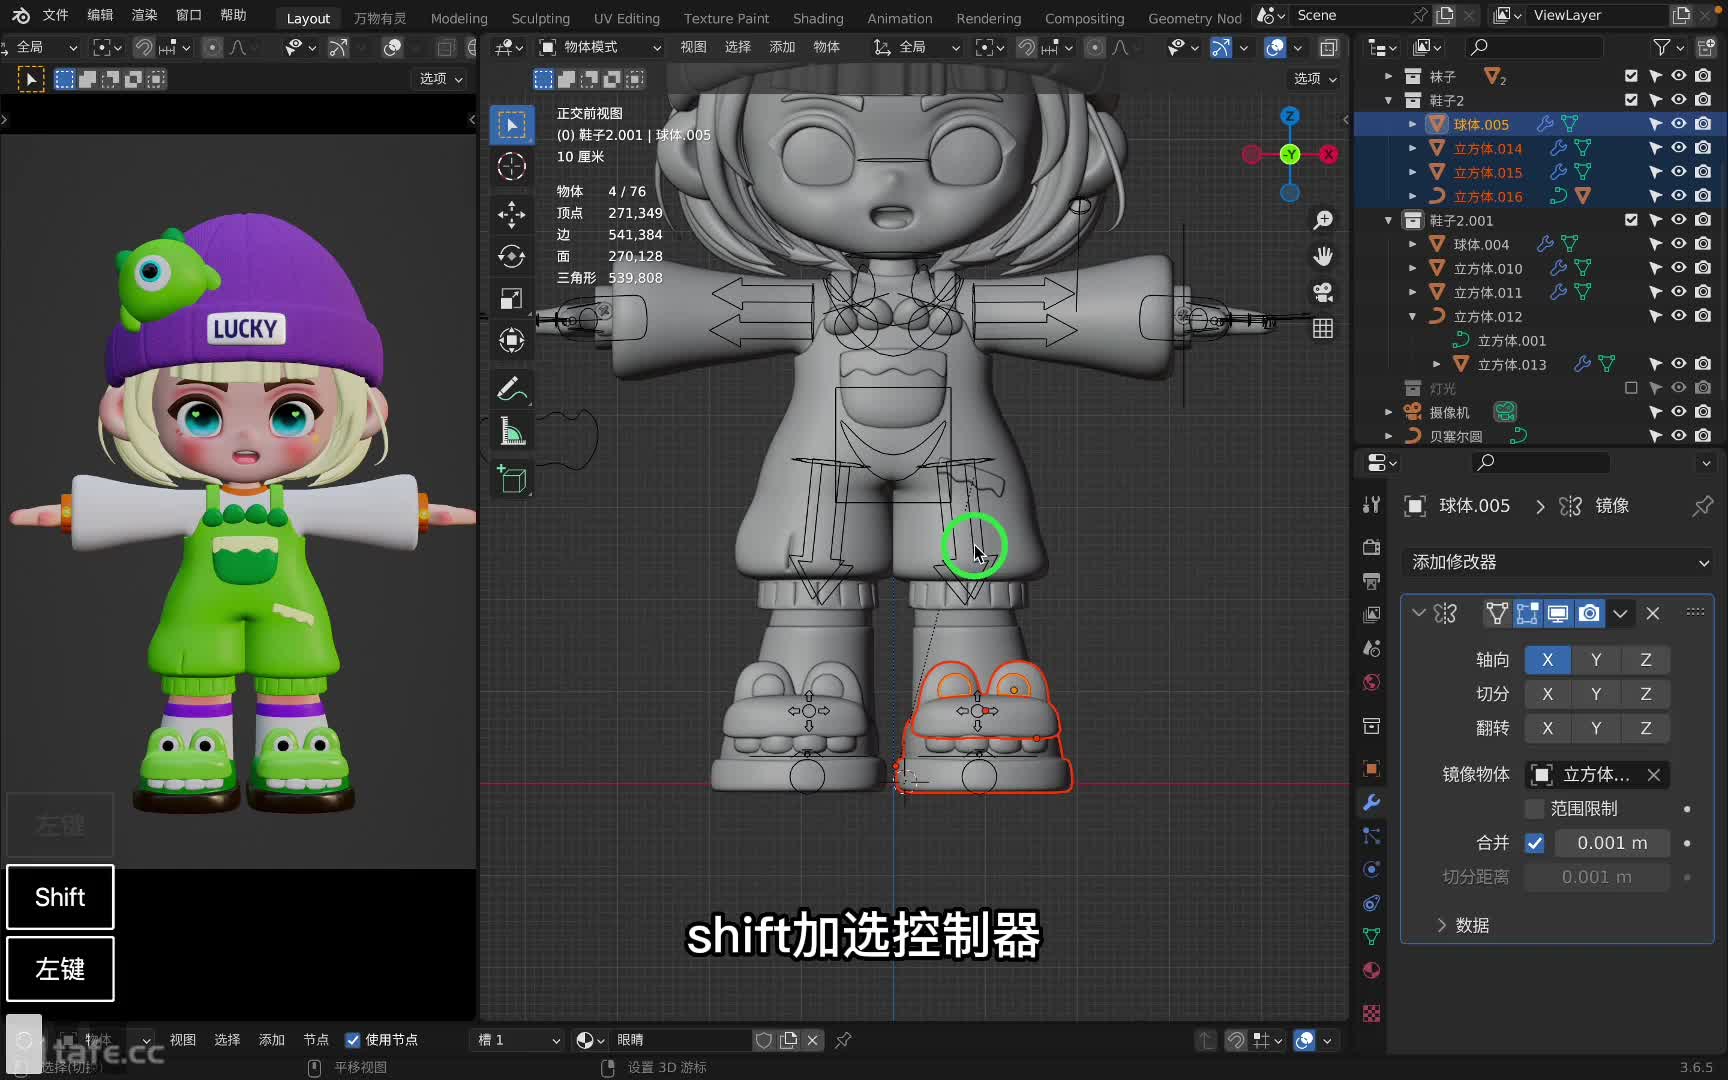1728x1080 pixels.
Task: Toggle mirror modifier viewport display
Action: coord(1557,614)
